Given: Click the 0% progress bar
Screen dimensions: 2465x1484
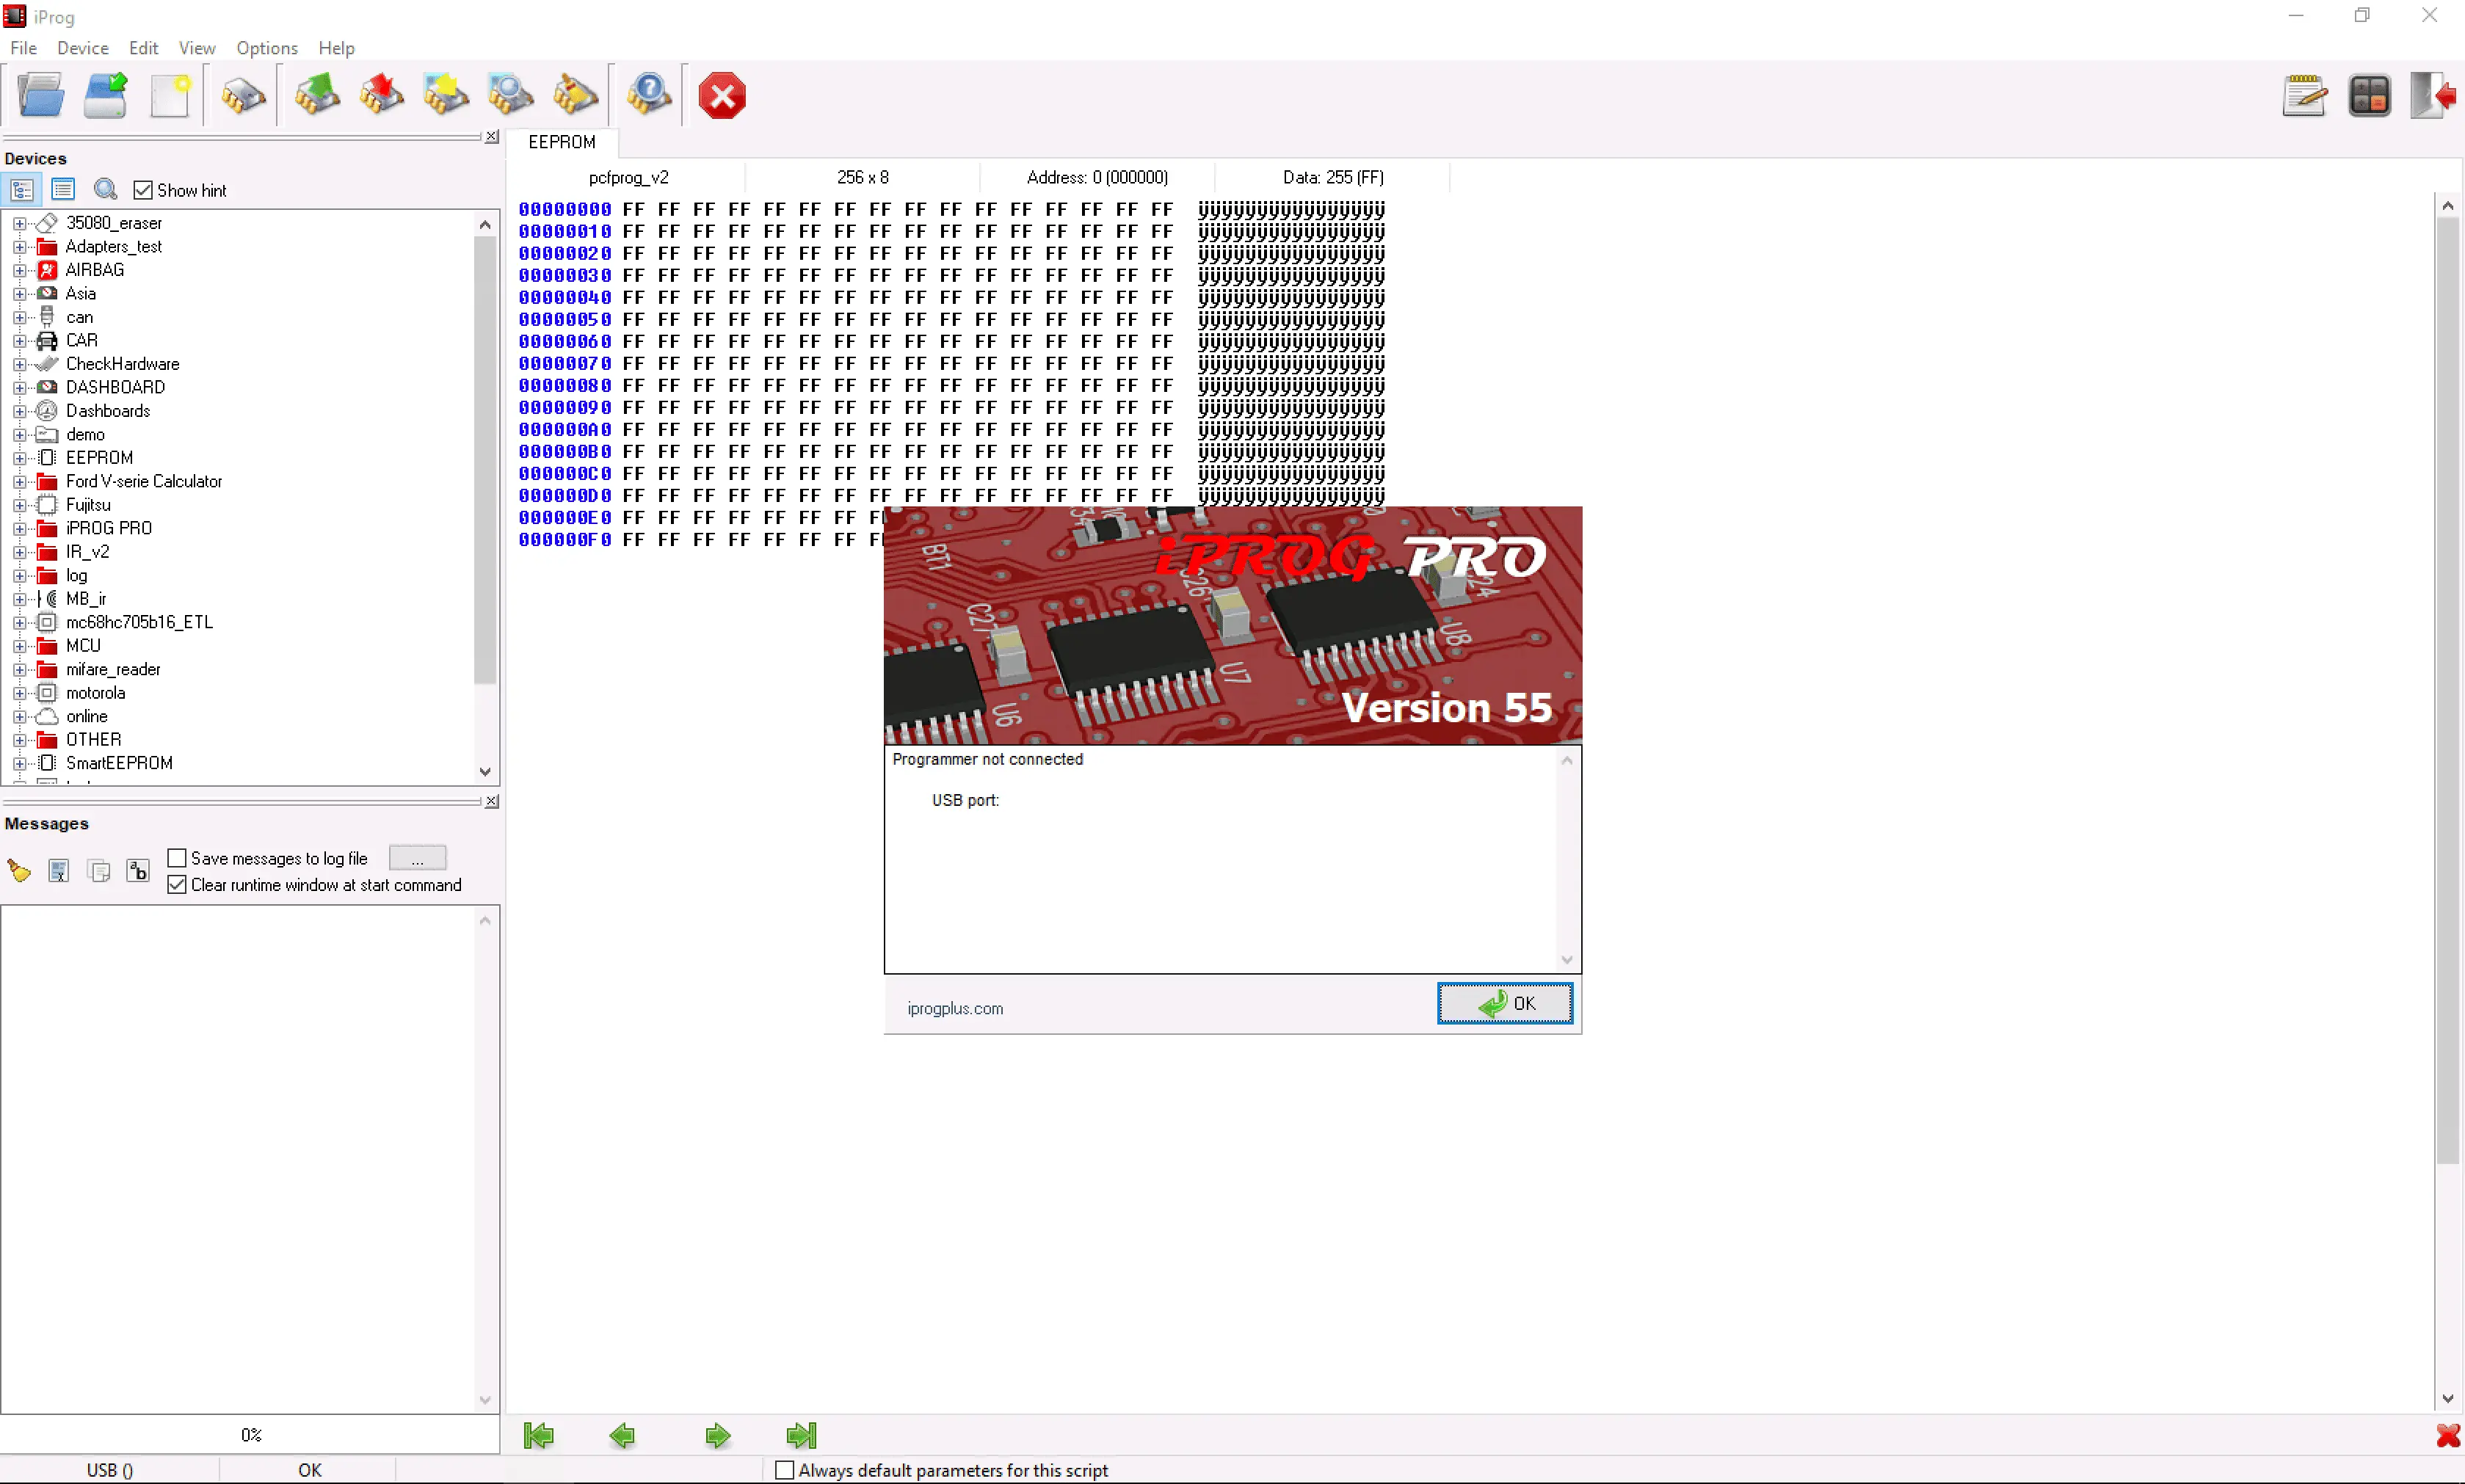Looking at the screenshot, I should (x=250, y=1435).
